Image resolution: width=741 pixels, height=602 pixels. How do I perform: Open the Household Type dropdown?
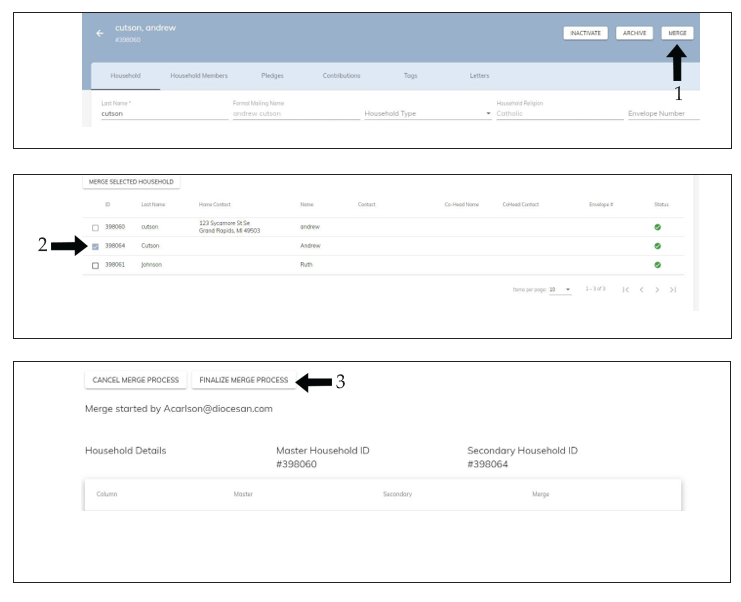(427, 114)
